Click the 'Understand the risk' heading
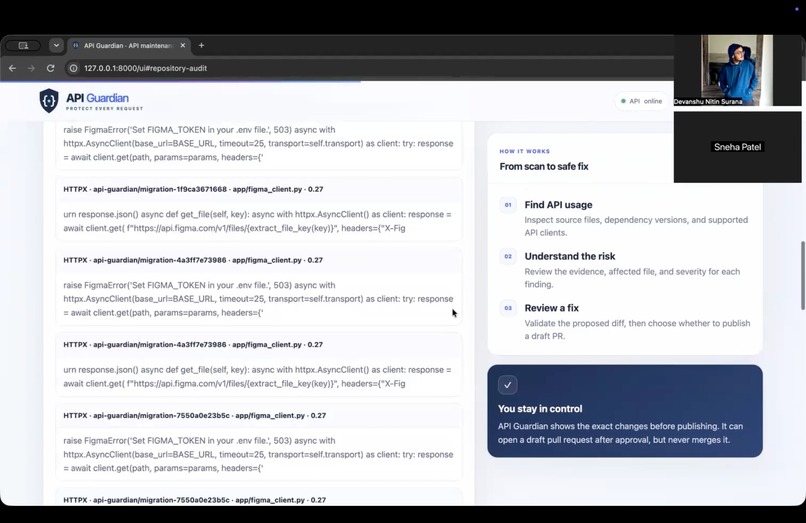The height and width of the screenshot is (523, 806). [x=570, y=256]
